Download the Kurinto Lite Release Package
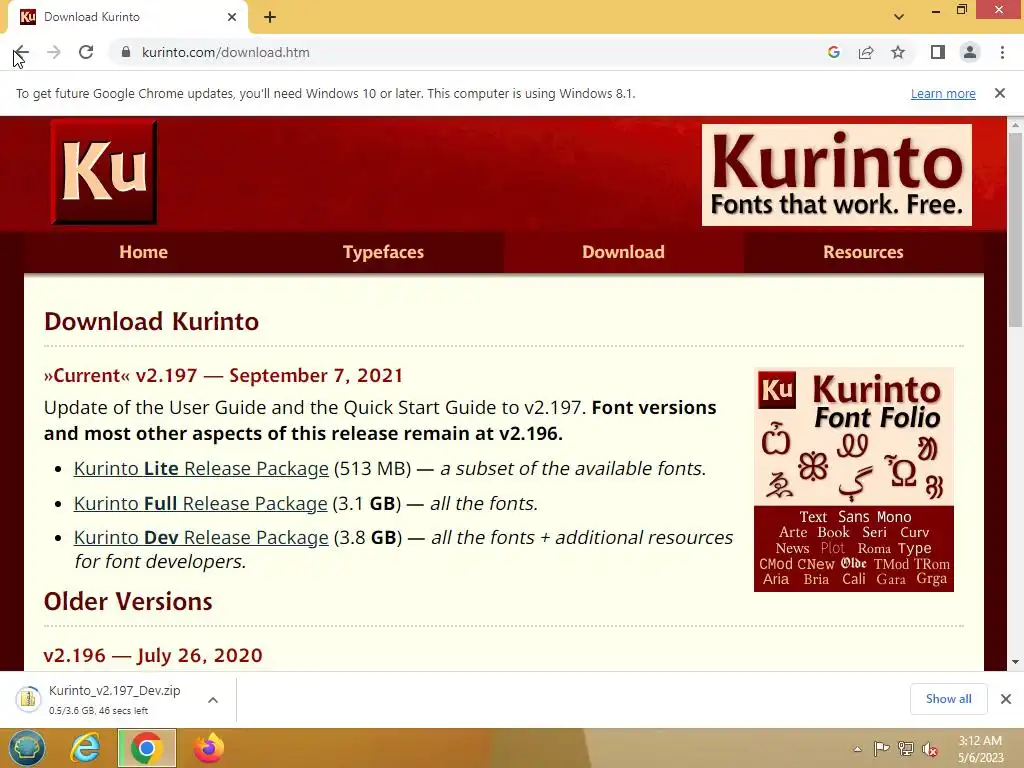 (x=201, y=468)
